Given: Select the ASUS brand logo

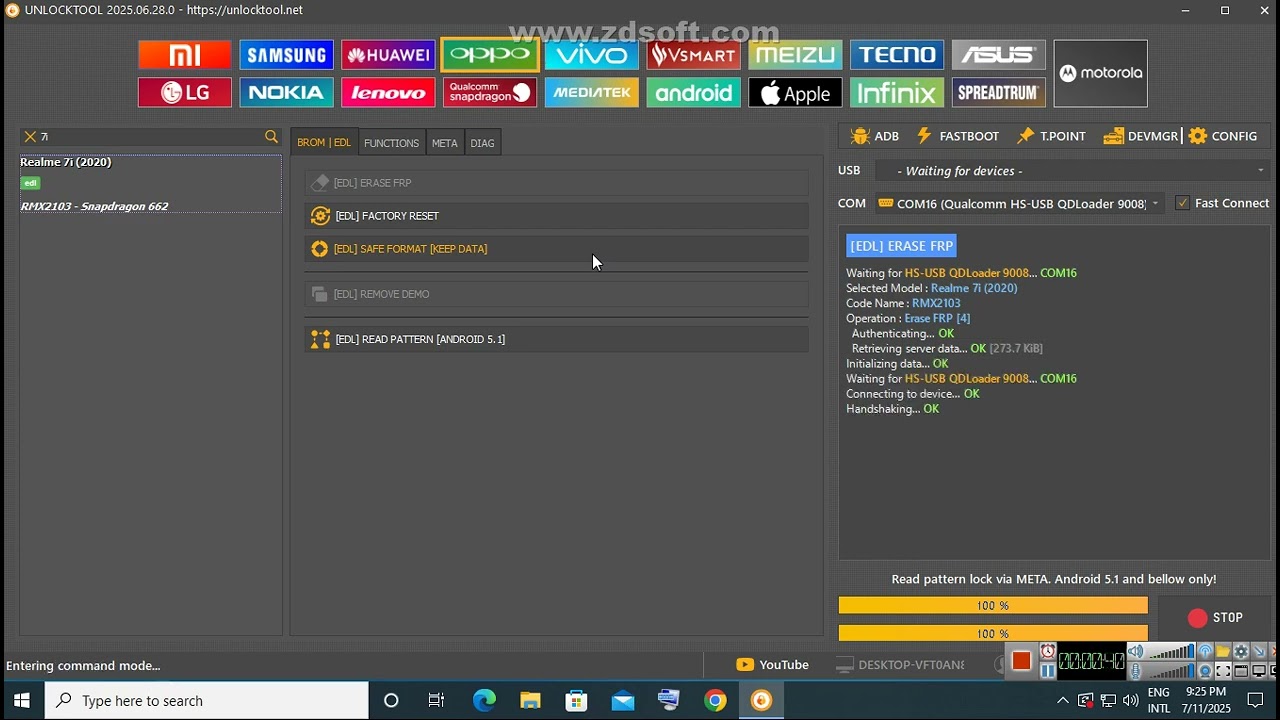Looking at the screenshot, I should (x=999, y=55).
